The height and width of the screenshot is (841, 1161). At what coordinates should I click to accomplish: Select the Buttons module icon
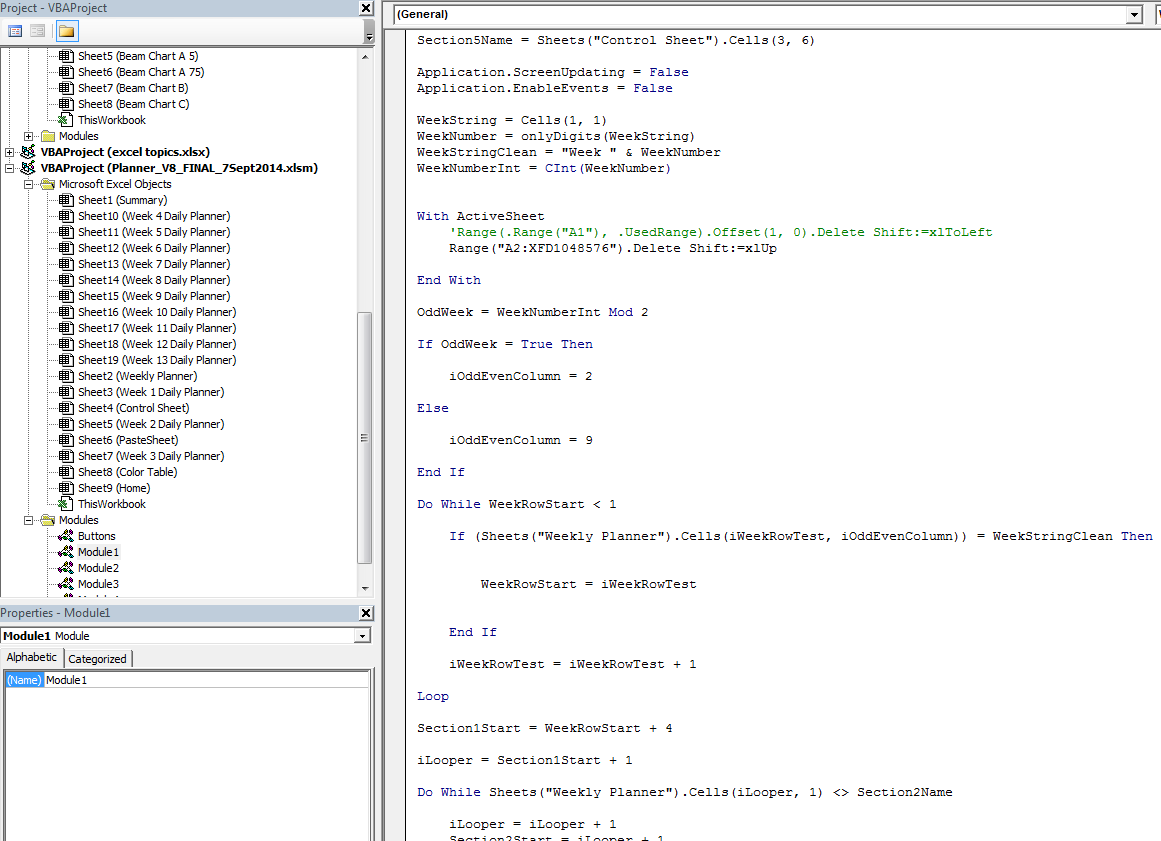(x=66, y=536)
